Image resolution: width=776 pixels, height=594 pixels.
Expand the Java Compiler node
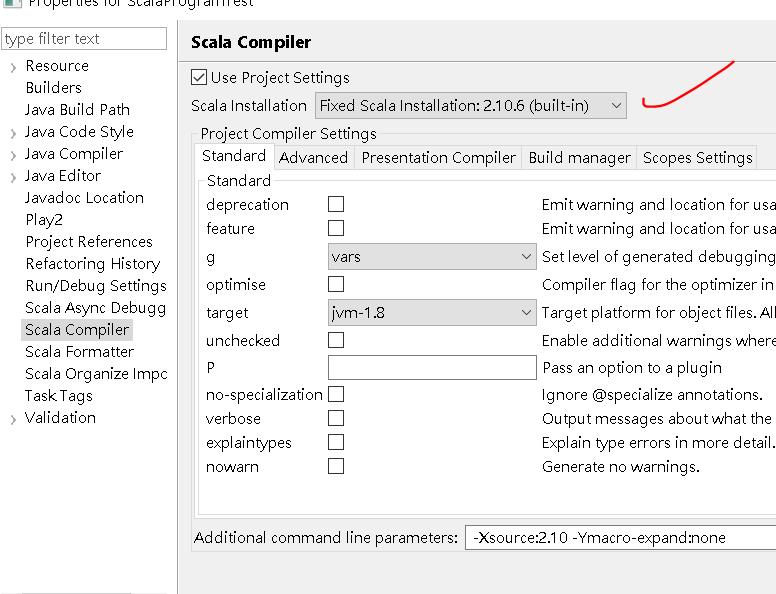pos(13,155)
